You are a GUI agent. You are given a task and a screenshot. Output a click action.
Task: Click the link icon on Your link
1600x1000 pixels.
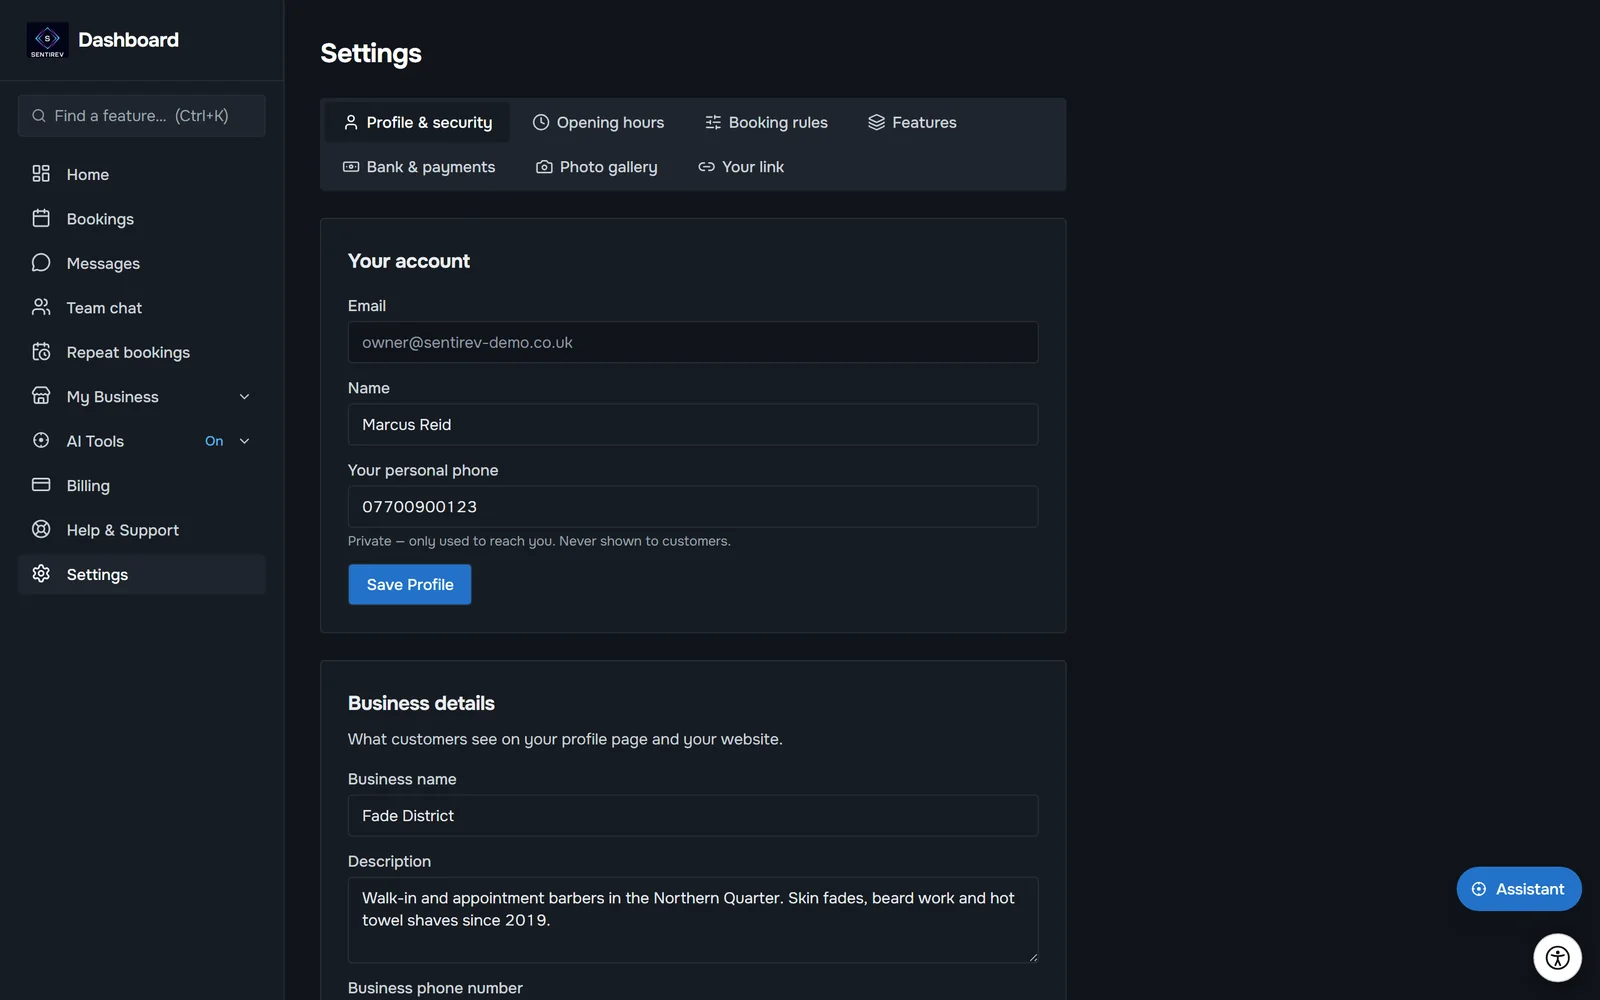click(x=706, y=167)
